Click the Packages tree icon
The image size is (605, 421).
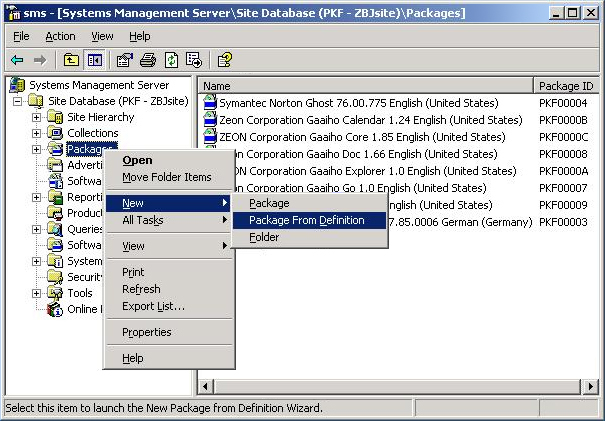tap(55, 149)
